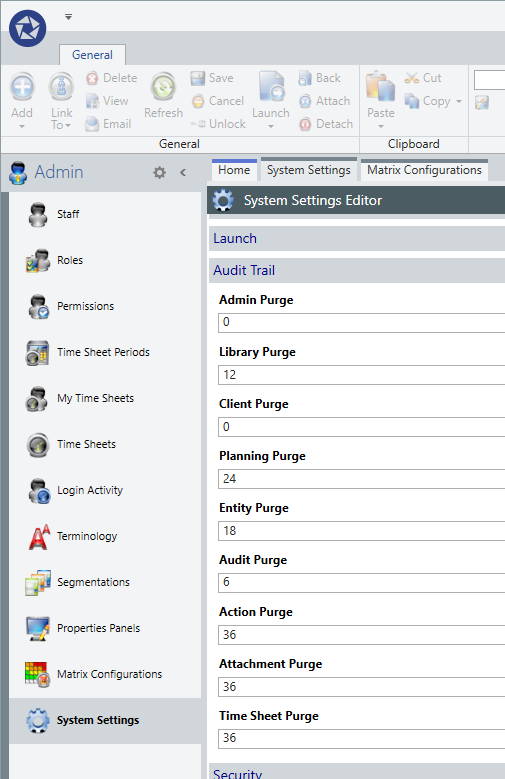This screenshot has width=505, height=779.
Task: Click the Attachment Purge input field
Action: [x=361, y=687]
